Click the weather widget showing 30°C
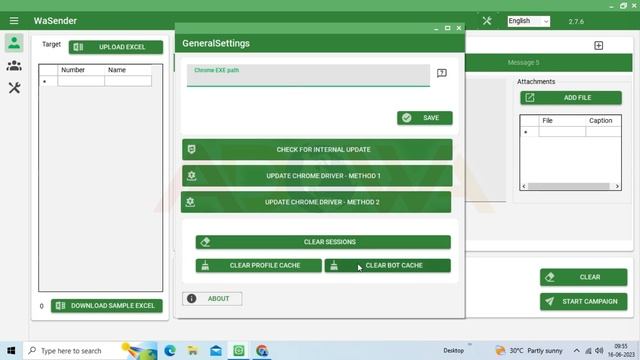Screen dimensions: 640x360 pyautogui.click(x=529, y=351)
